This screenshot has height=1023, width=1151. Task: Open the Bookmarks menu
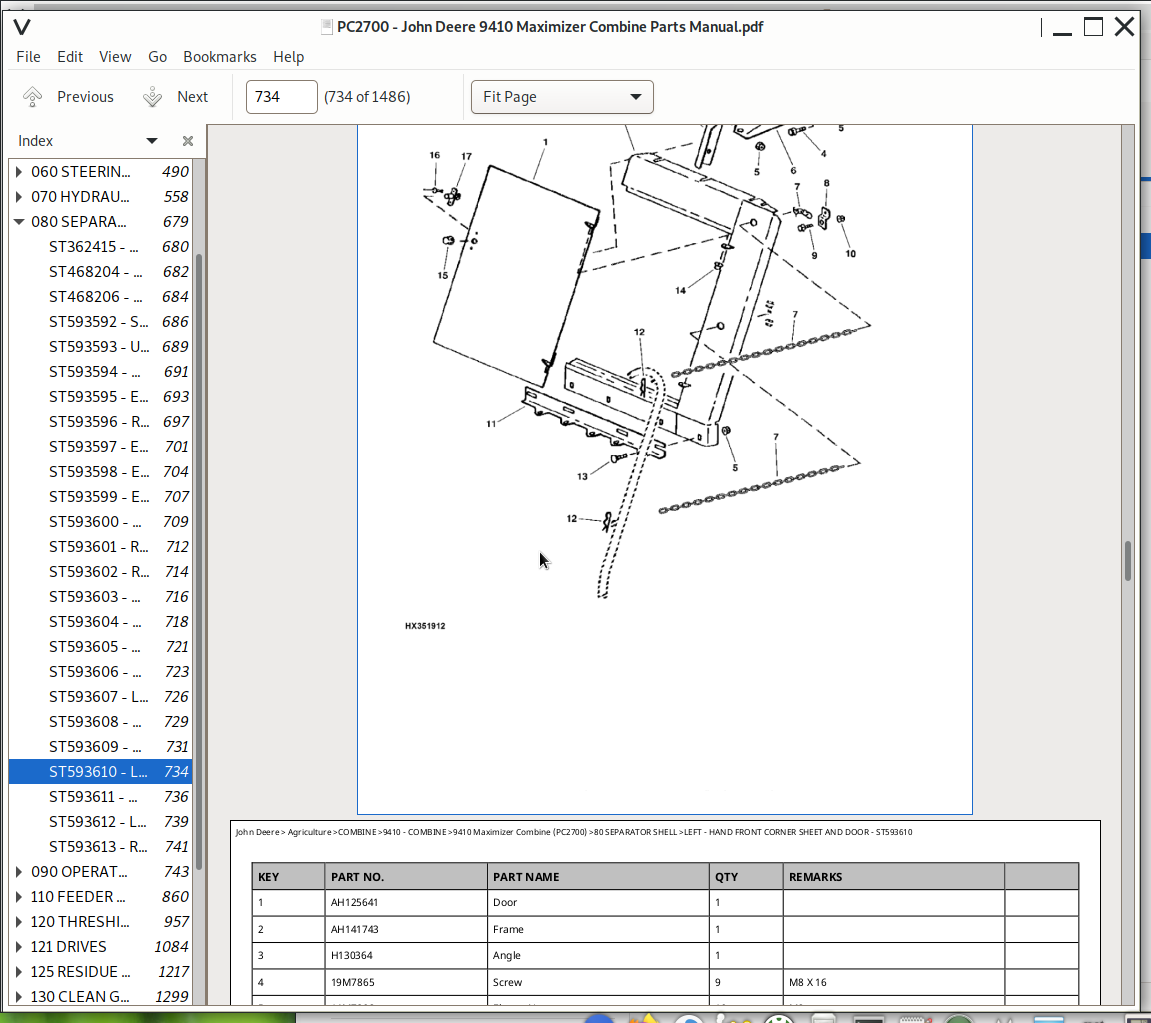(219, 57)
